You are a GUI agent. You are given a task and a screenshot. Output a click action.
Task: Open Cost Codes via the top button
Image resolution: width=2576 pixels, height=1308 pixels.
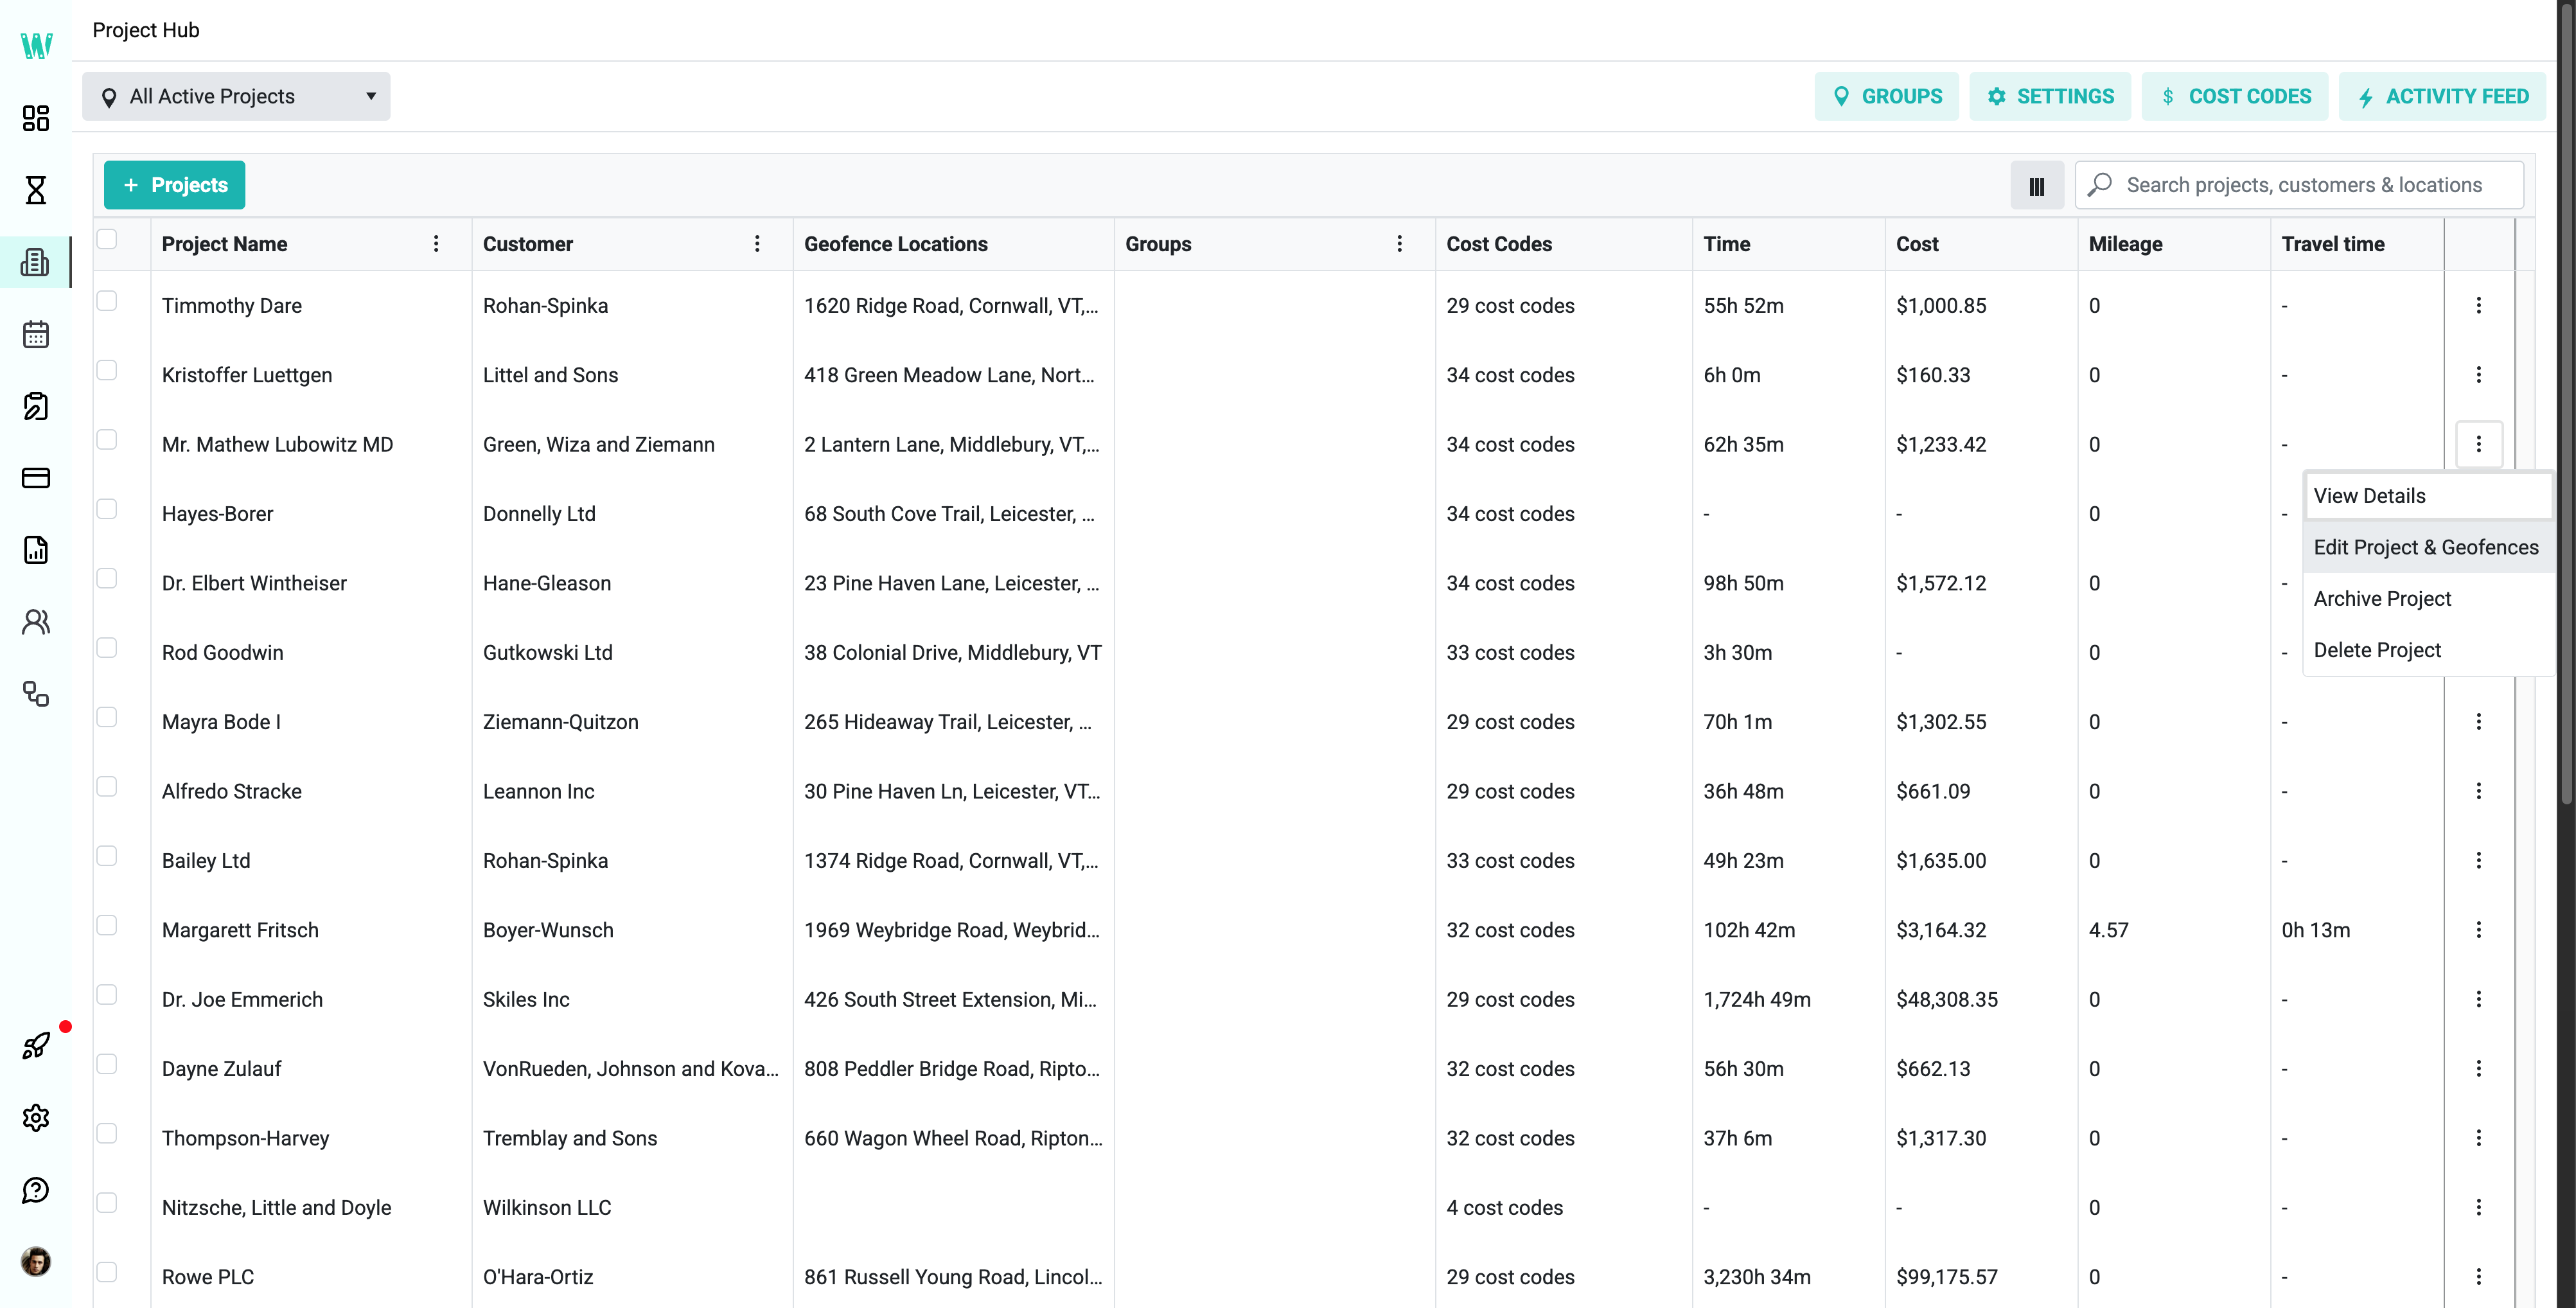(x=2236, y=96)
